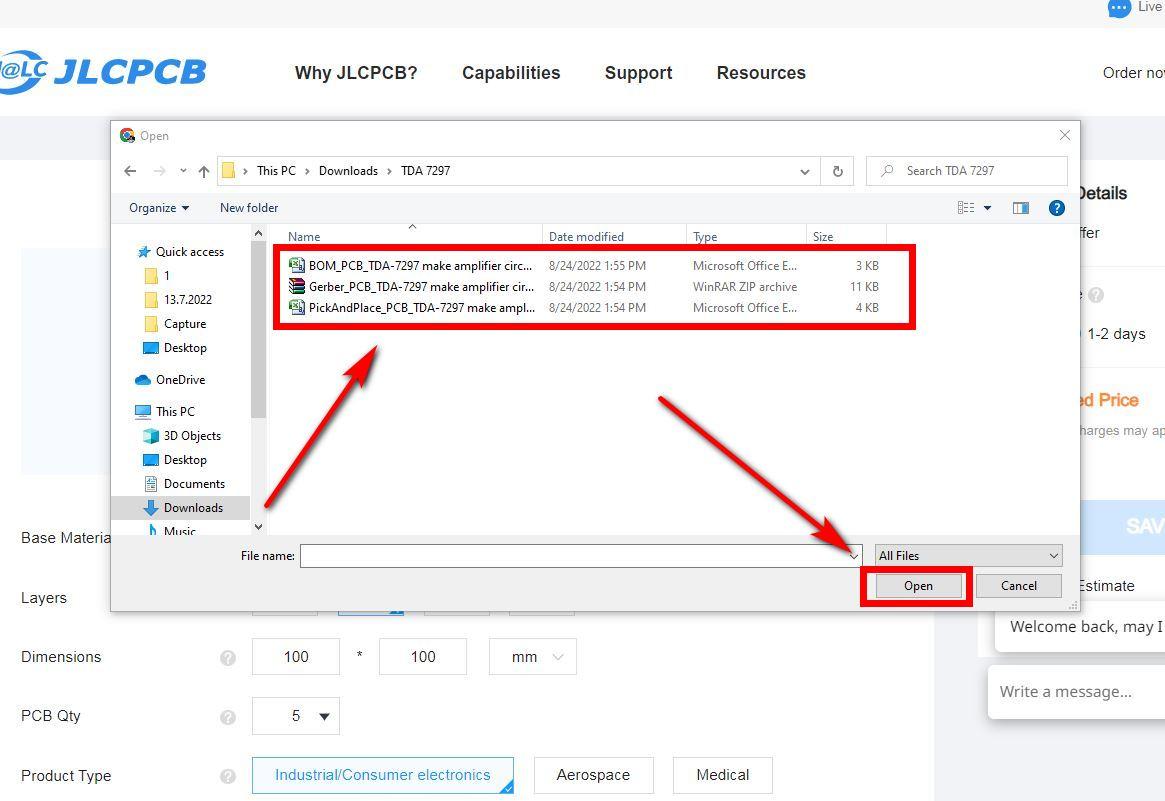Toggle the preview pane icon

[1021, 208]
